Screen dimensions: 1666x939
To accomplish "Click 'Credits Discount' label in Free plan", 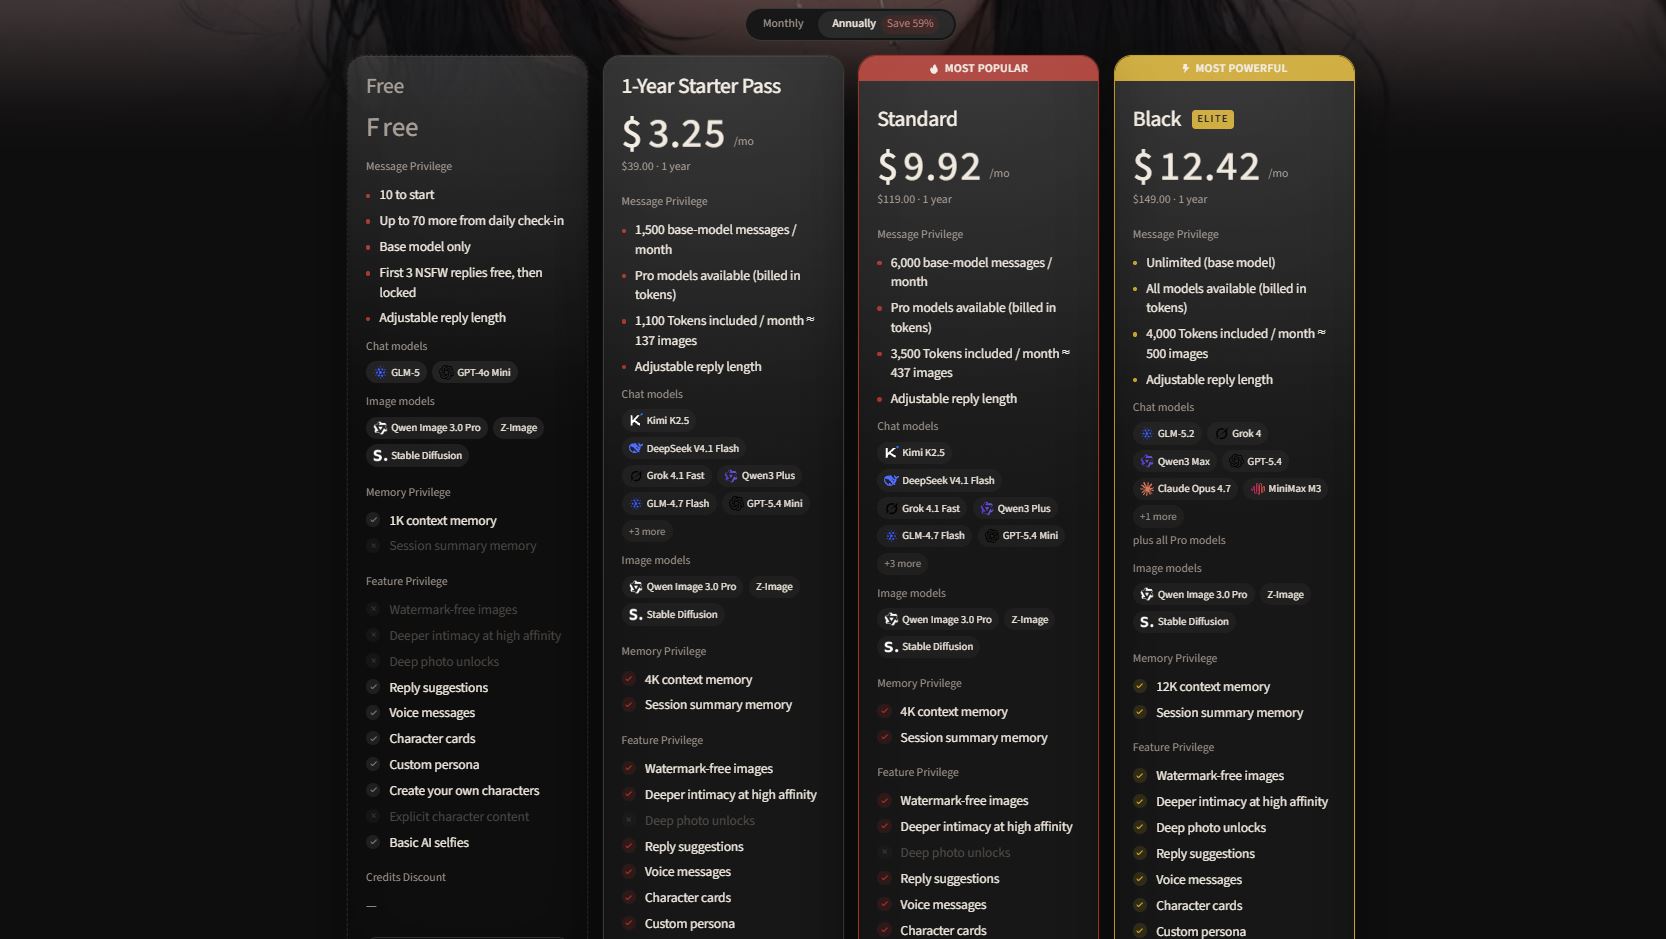I will (x=406, y=878).
